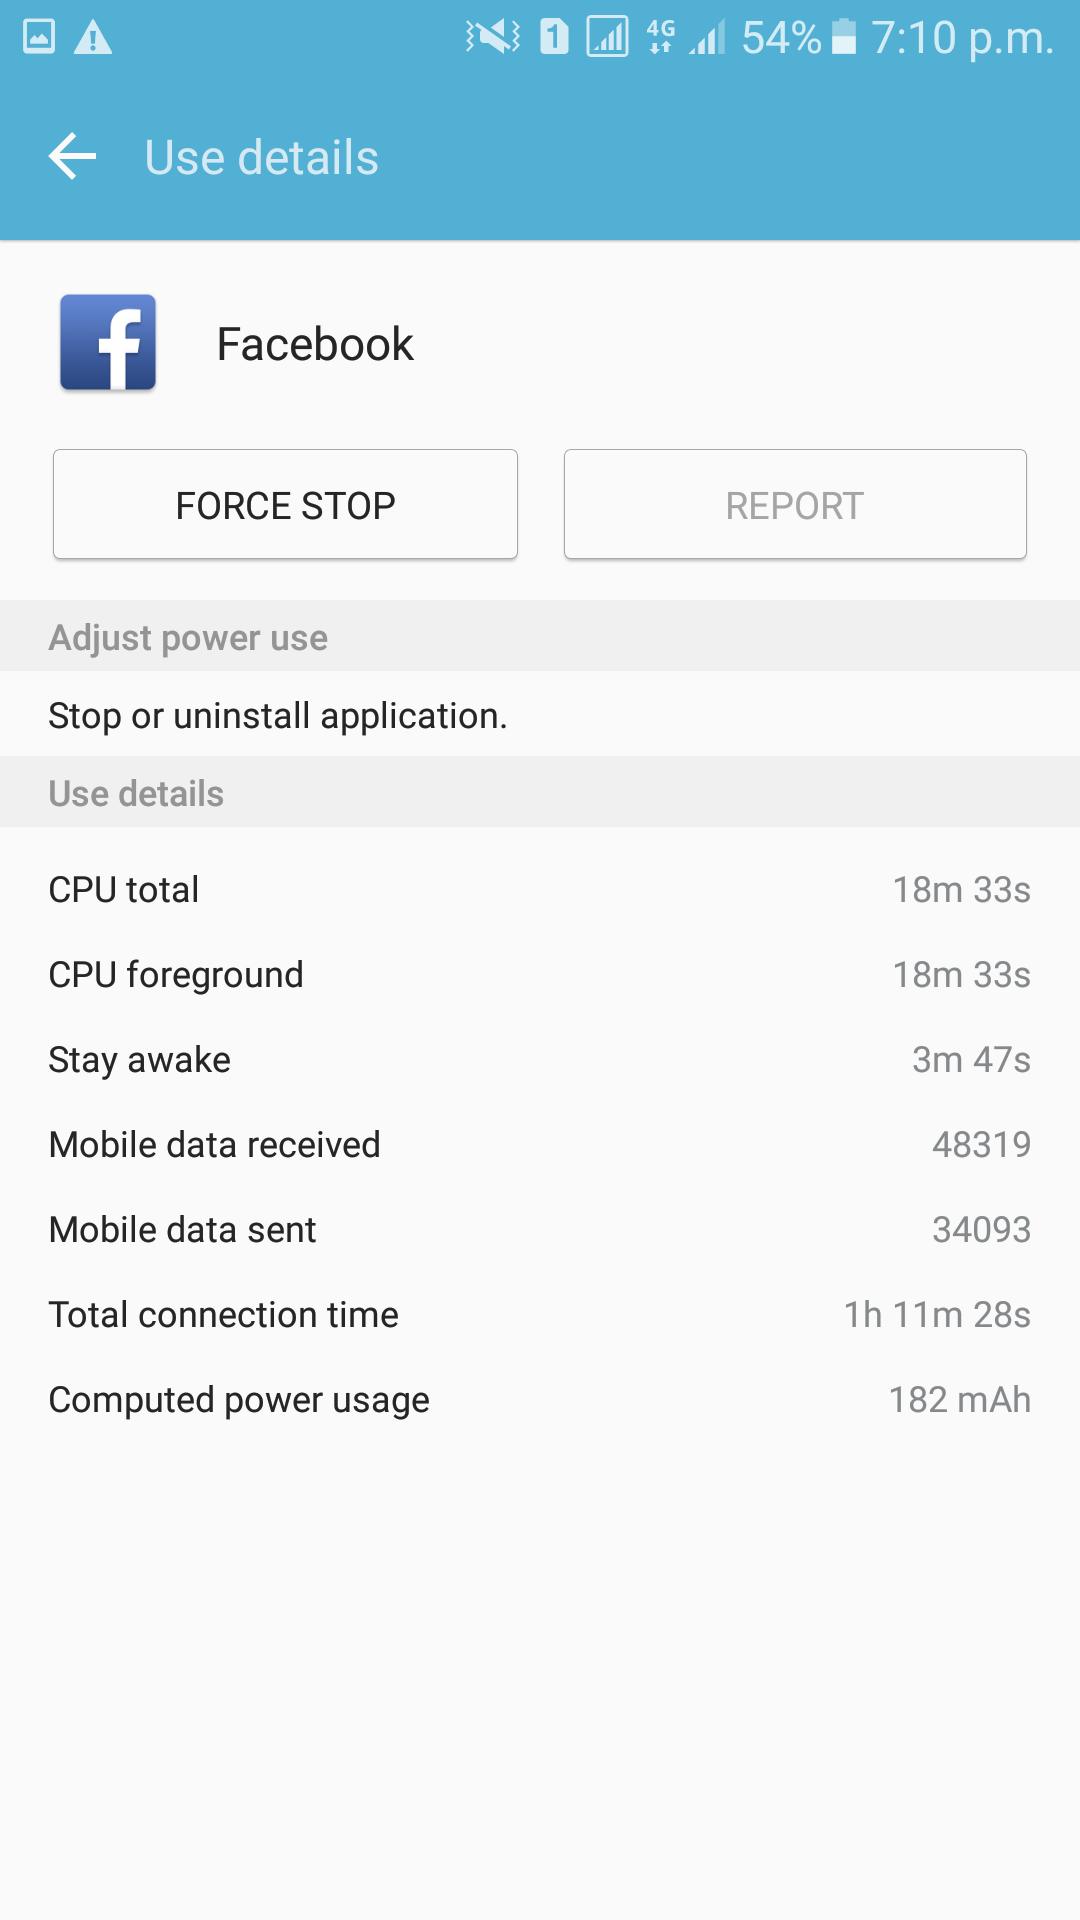Tap the Computed power usage row
1080x1920 pixels.
[x=540, y=1400]
